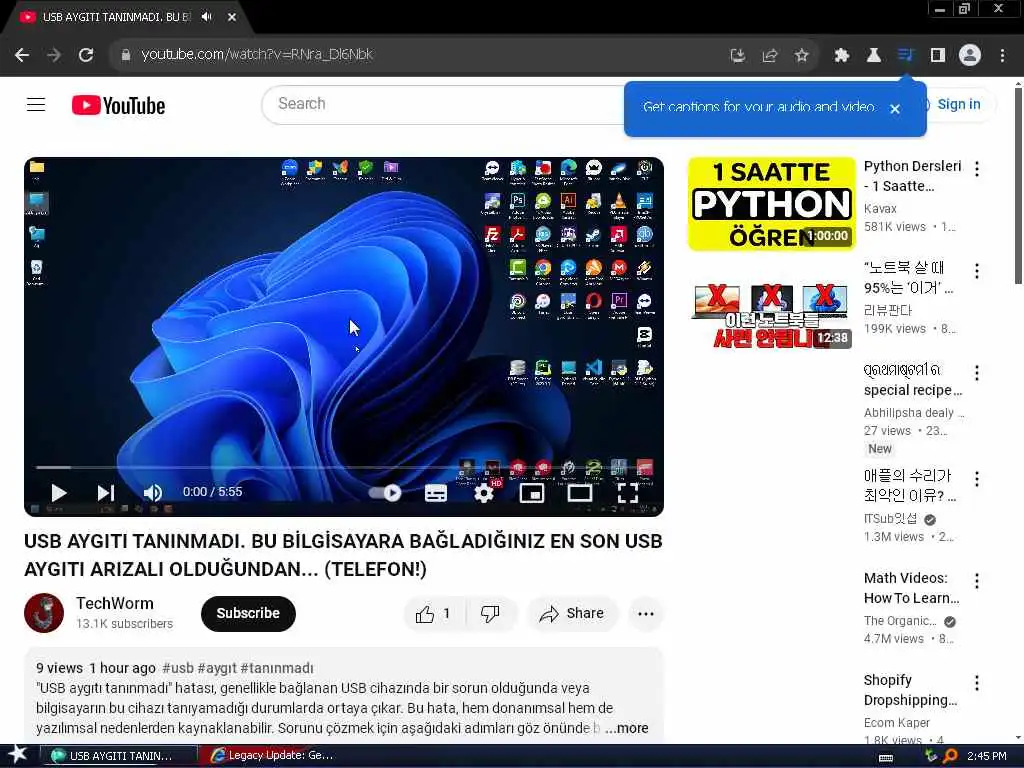This screenshot has height=768, width=1024.
Task: Open the Chrome three-dot menu
Action: [x=1002, y=56]
